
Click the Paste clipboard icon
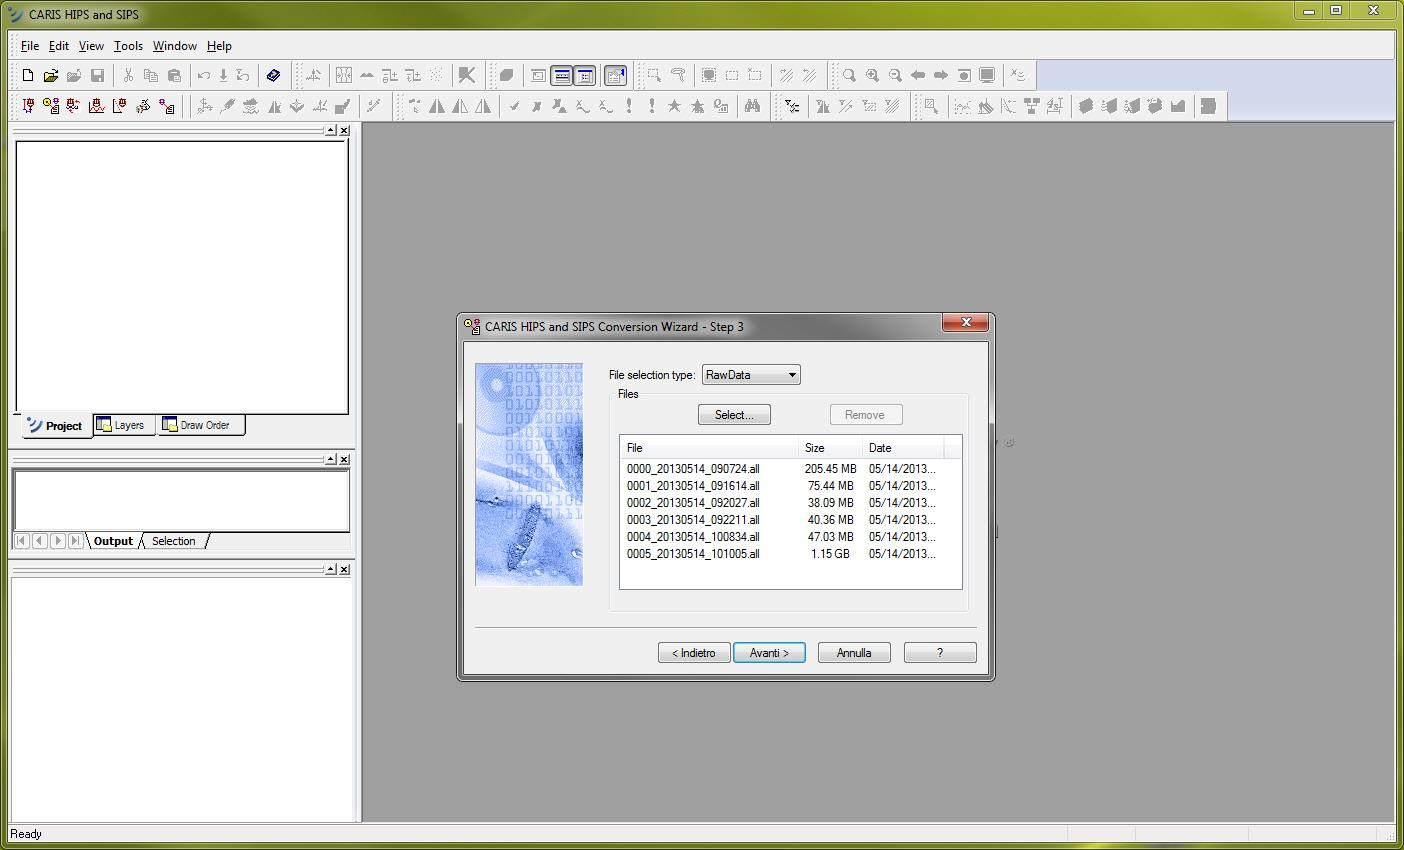pos(174,75)
